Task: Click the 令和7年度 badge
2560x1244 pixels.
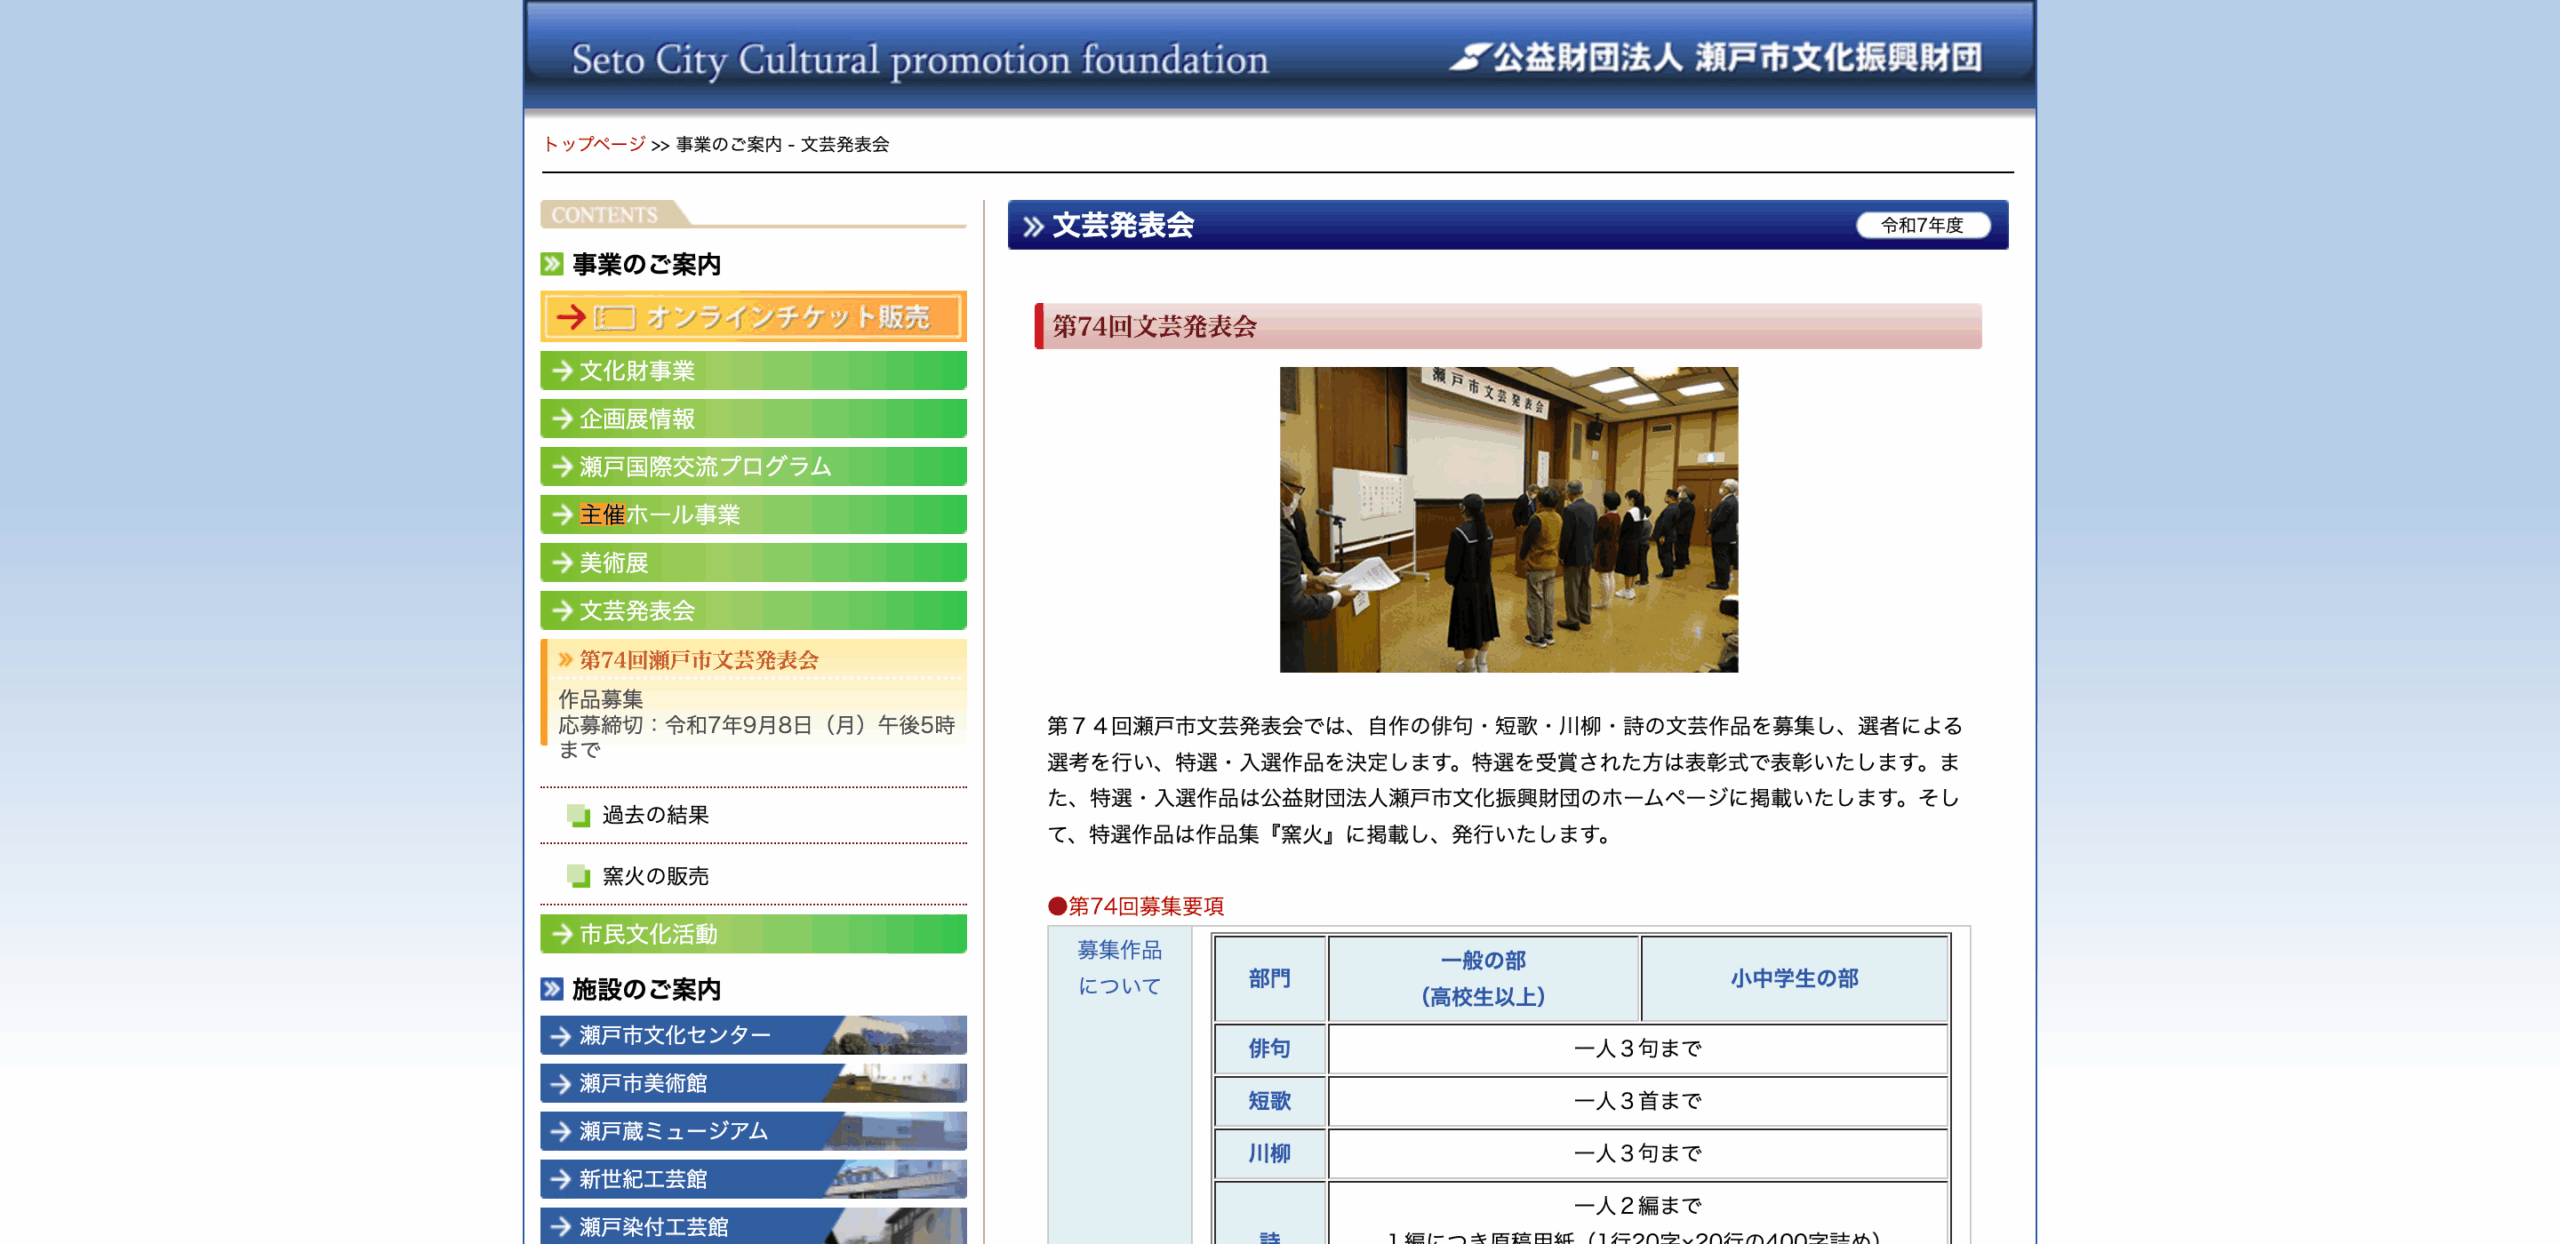Action: [1923, 225]
